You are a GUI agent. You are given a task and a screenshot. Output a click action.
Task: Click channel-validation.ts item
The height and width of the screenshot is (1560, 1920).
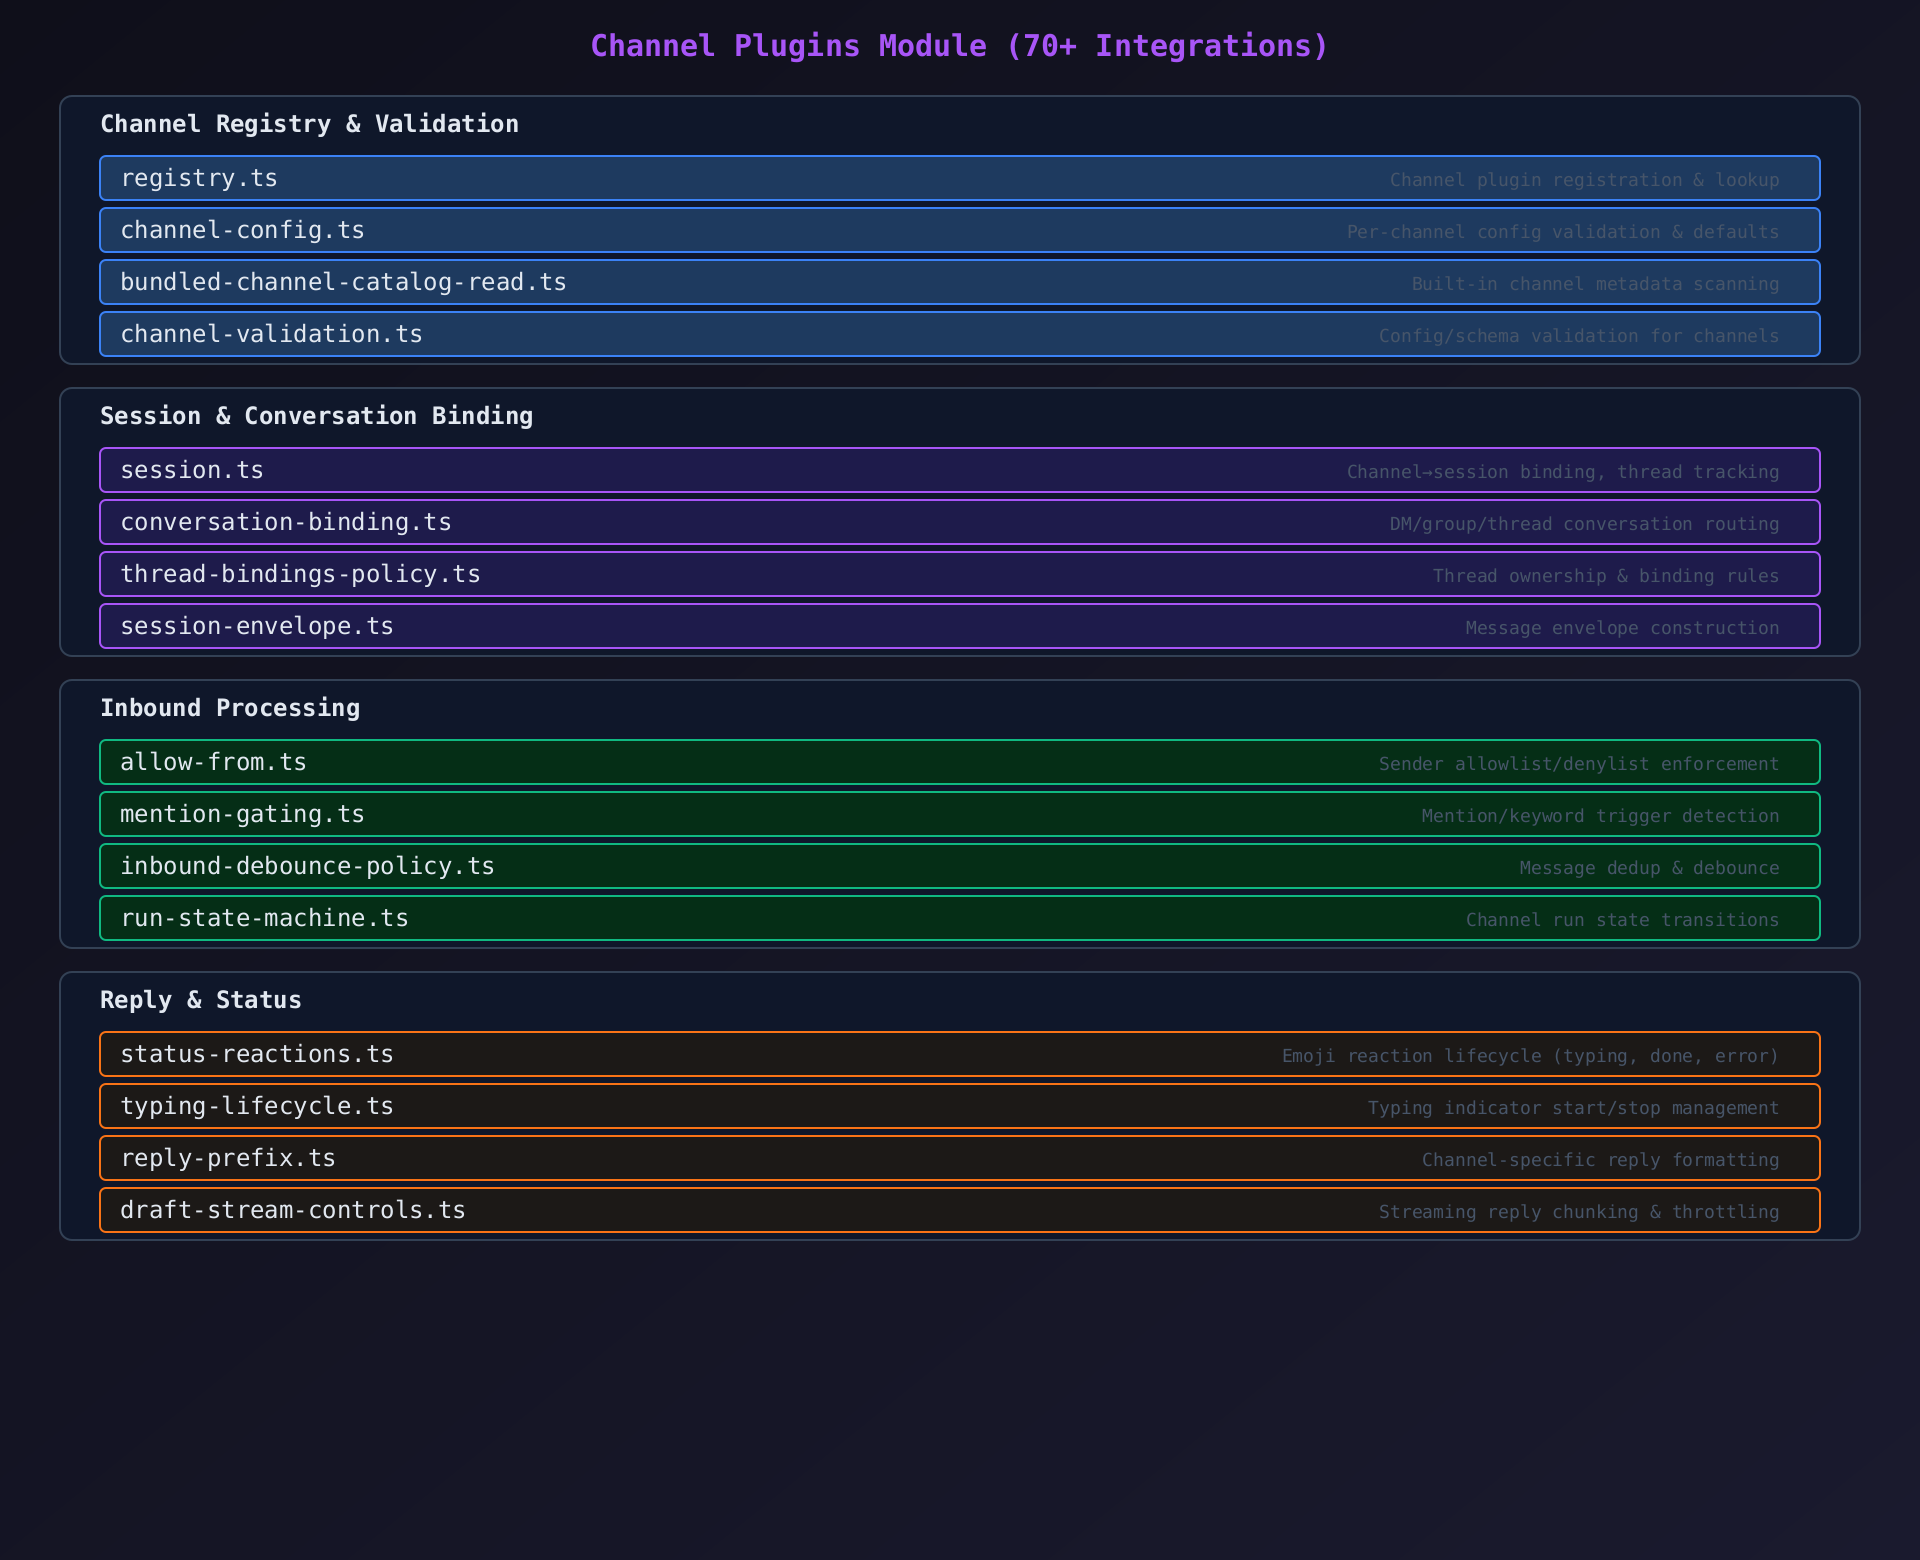click(959, 334)
